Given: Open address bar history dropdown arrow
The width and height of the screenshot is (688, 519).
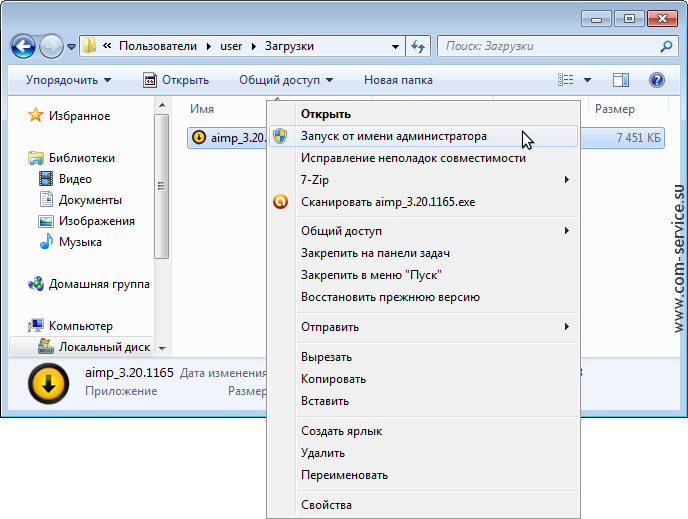Looking at the screenshot, I should click(x=395, y=46).
